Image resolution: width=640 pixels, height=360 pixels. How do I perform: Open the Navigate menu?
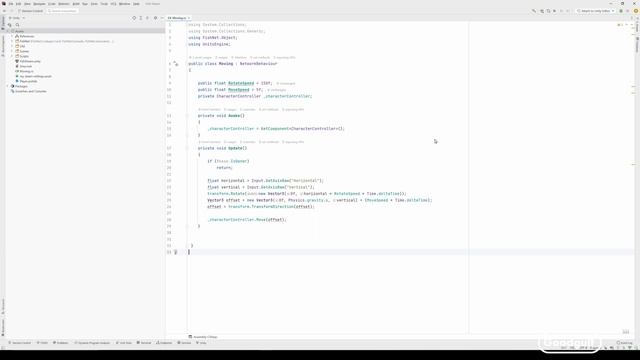pos(39,4)
